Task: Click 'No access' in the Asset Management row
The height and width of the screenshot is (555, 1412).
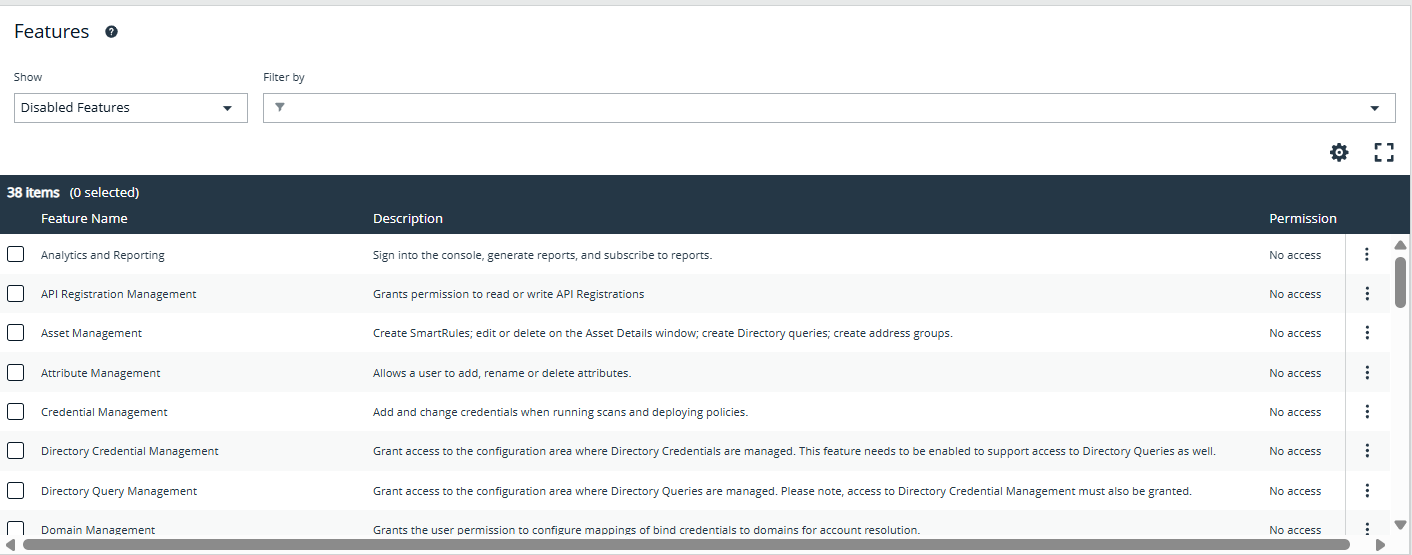Action: click(x=1295, y=333)
